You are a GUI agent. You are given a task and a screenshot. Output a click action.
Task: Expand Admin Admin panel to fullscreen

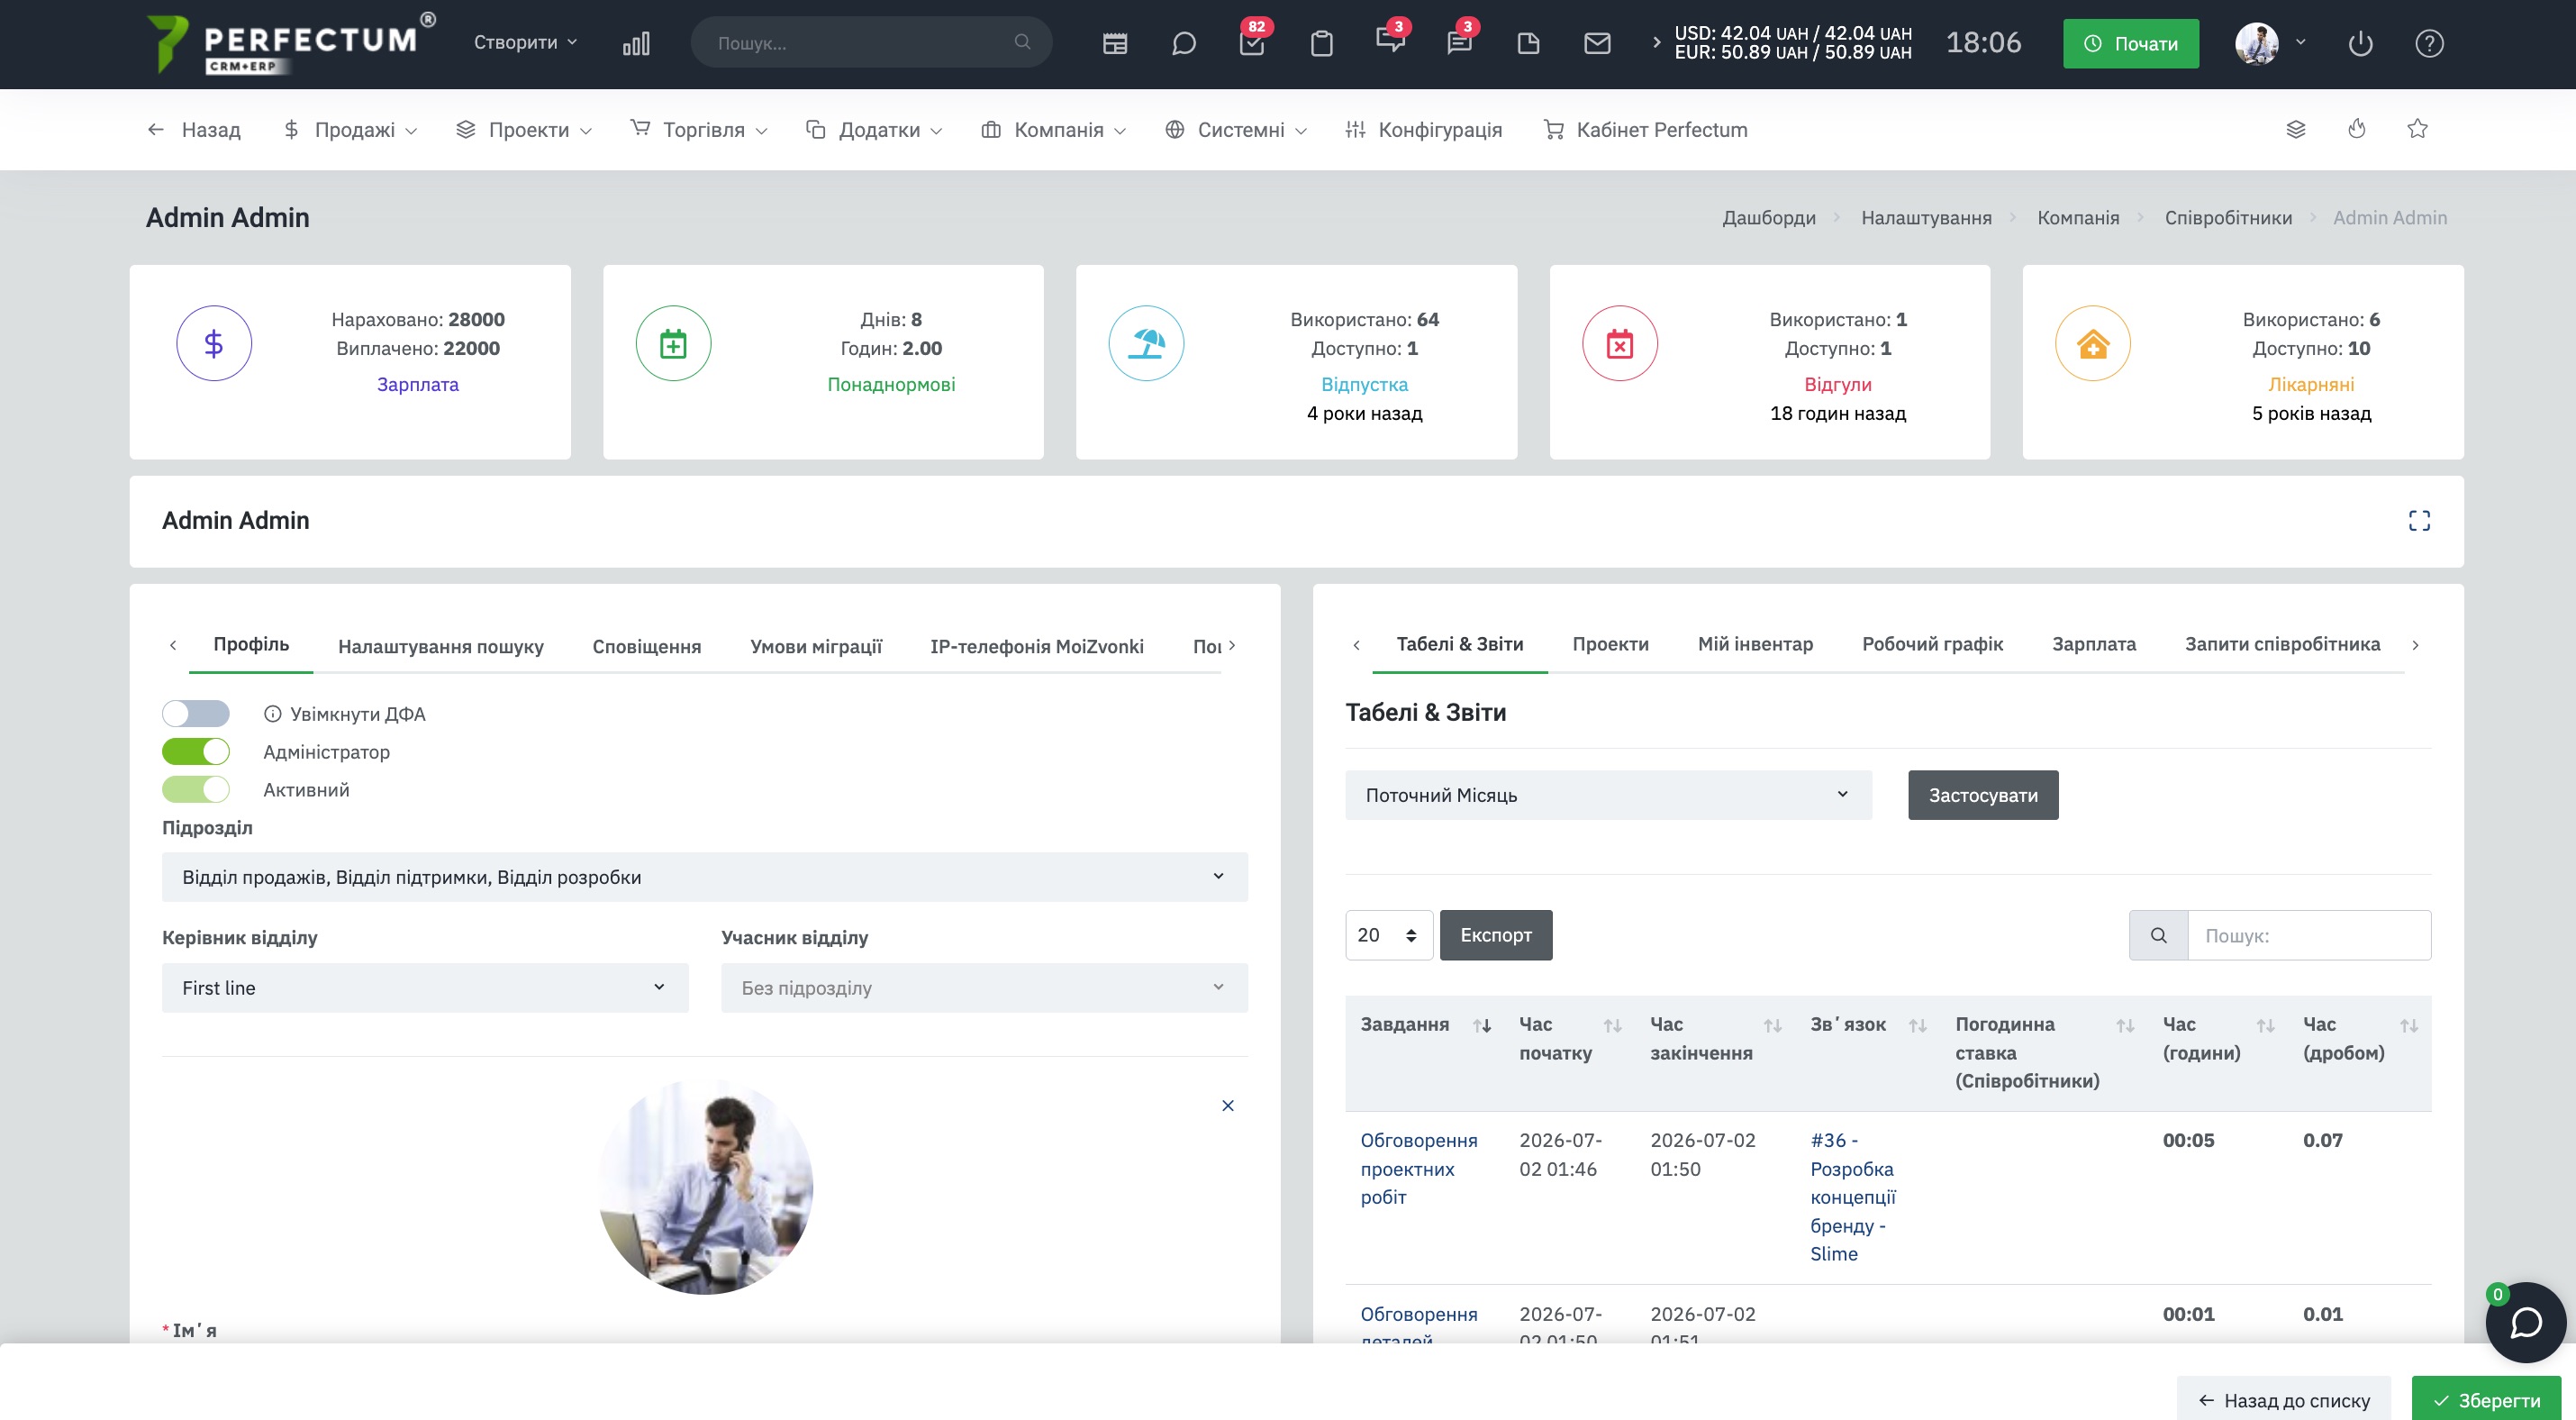pyautogui.click(x=2418, y=521)
